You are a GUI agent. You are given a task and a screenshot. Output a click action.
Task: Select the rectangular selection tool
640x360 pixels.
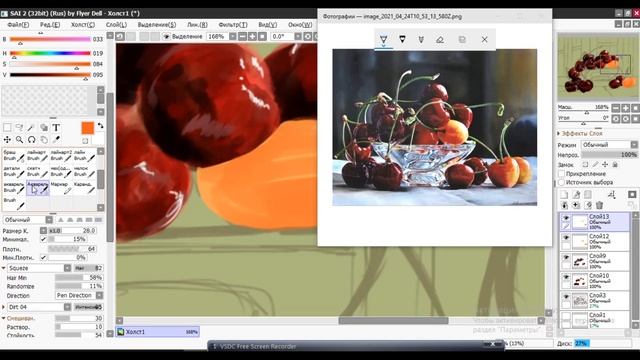[7, 128]
